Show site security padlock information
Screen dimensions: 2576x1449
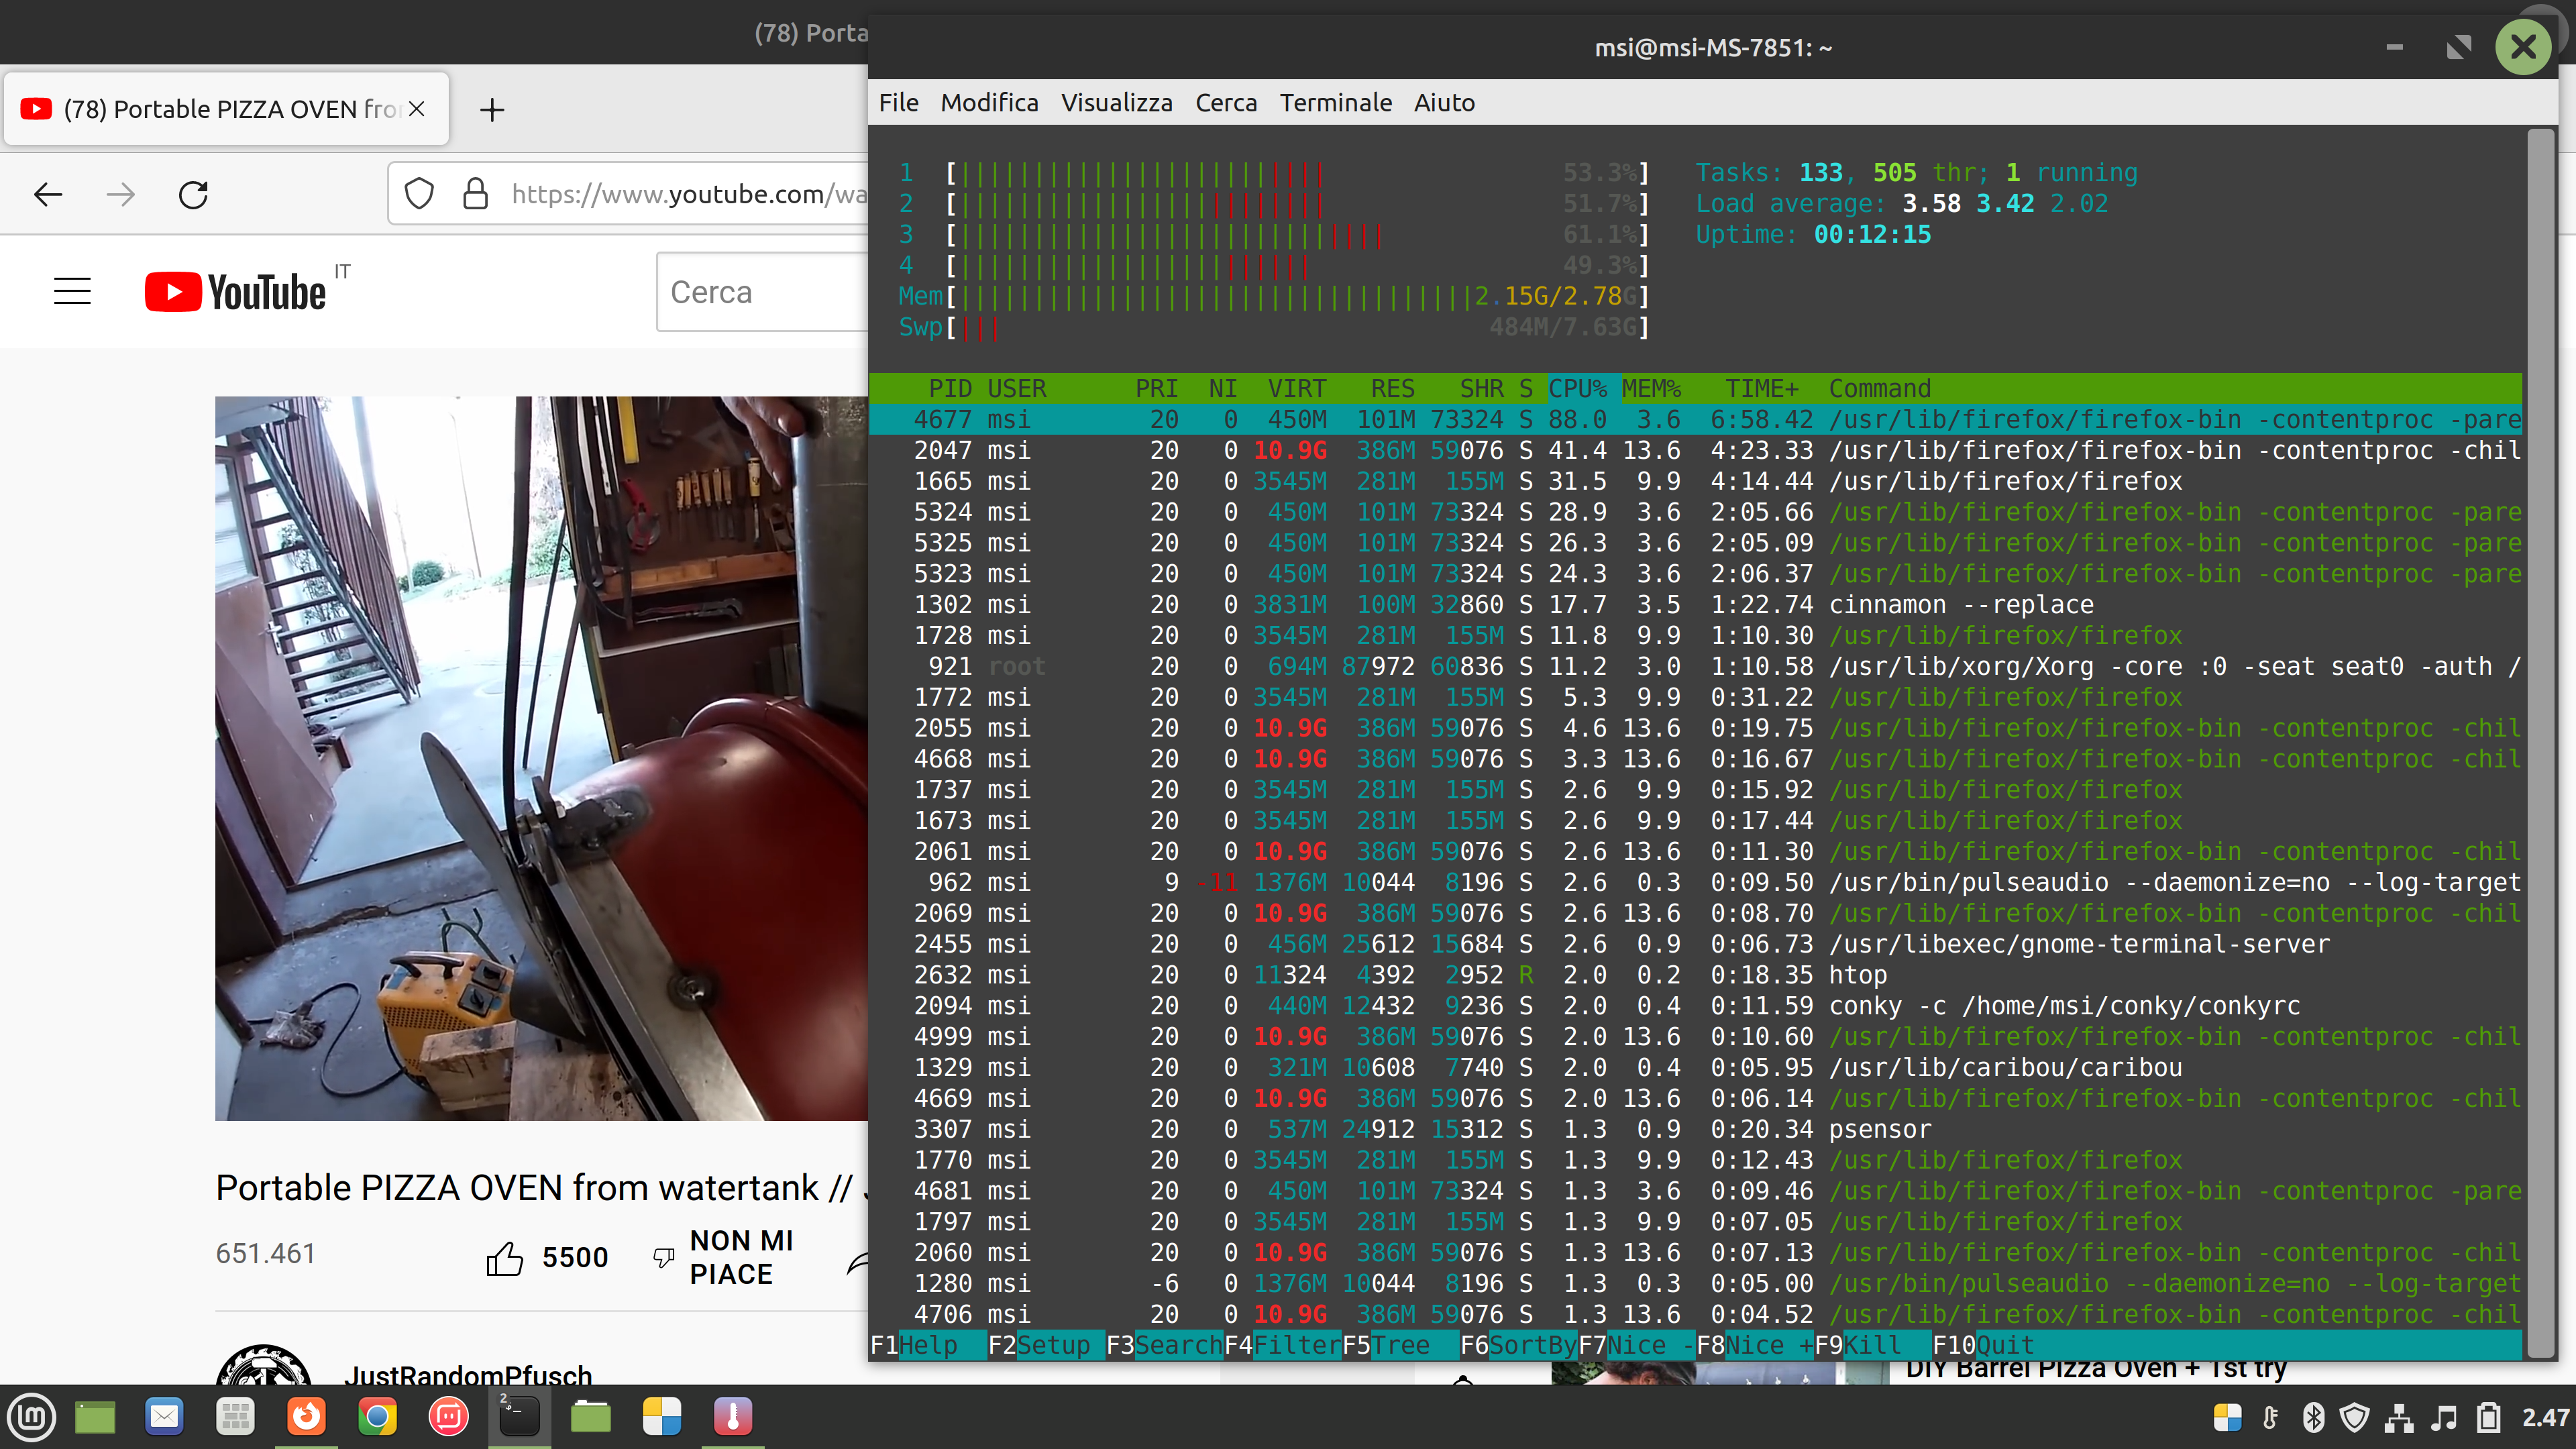pos(476,194)
